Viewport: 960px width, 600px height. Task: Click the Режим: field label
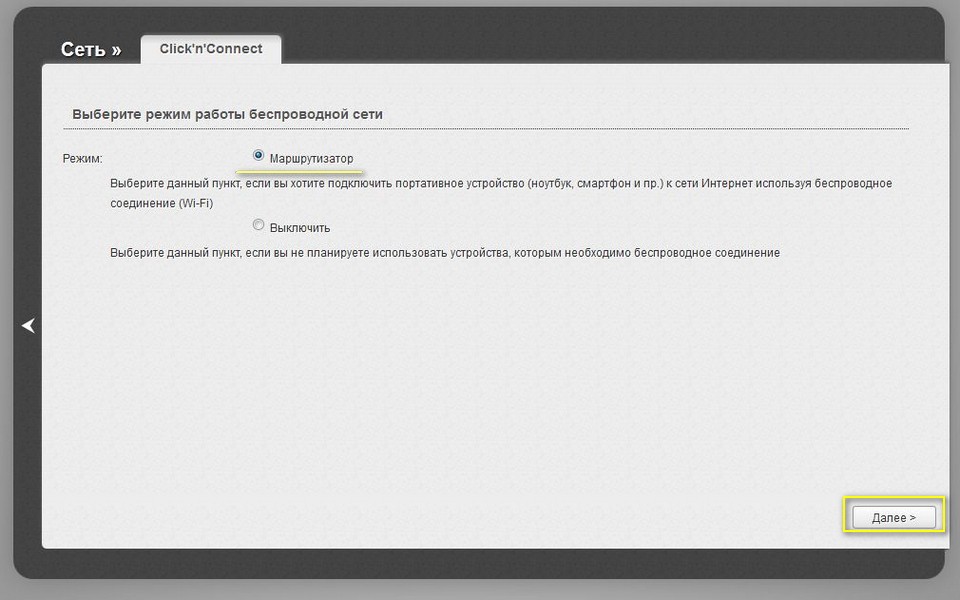pyautogui.click(x=82, y=159)
